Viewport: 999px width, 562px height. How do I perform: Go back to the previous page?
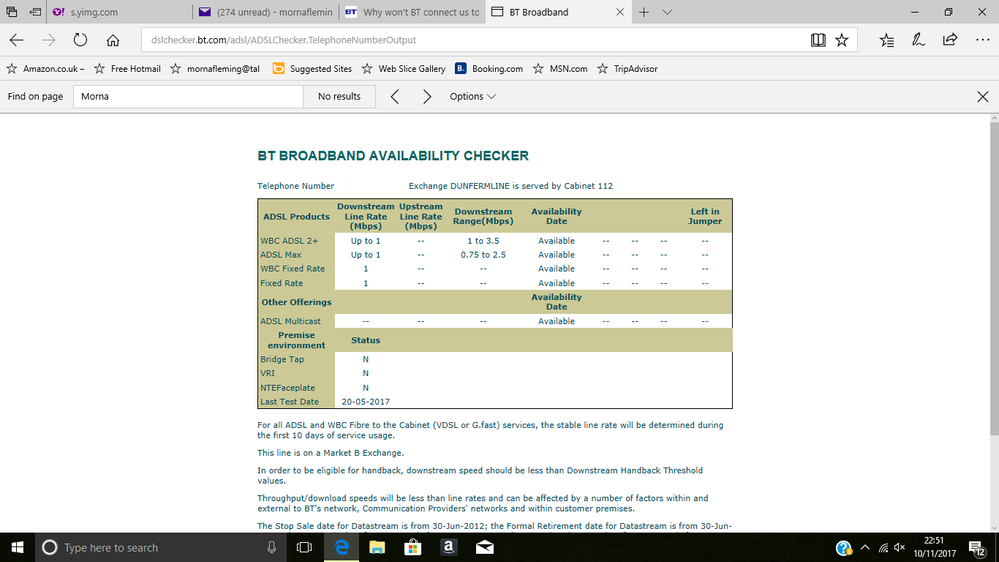point(17,40)
